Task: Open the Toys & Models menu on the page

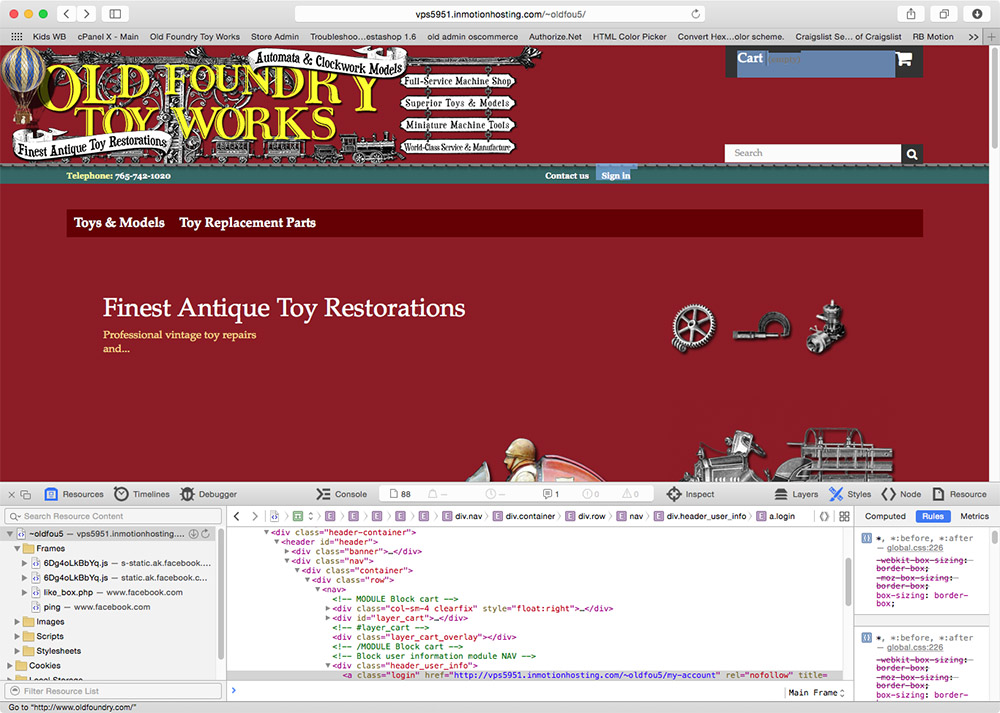Action: (119, 223)
